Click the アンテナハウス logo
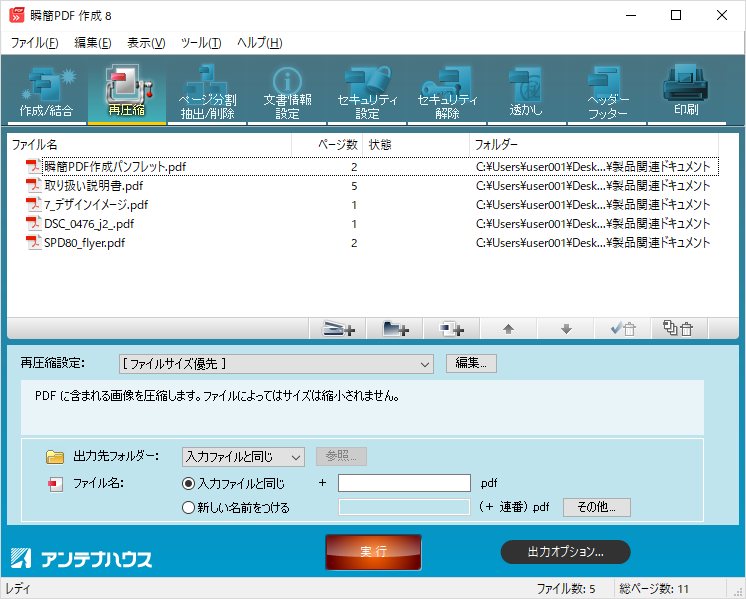The width and height of the screenshot is (746, 599). tap(81, 559)
